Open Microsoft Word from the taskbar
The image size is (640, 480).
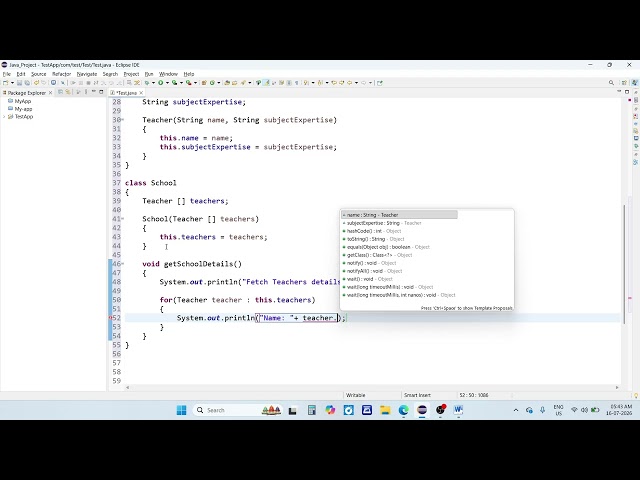[x=458, y=410]
